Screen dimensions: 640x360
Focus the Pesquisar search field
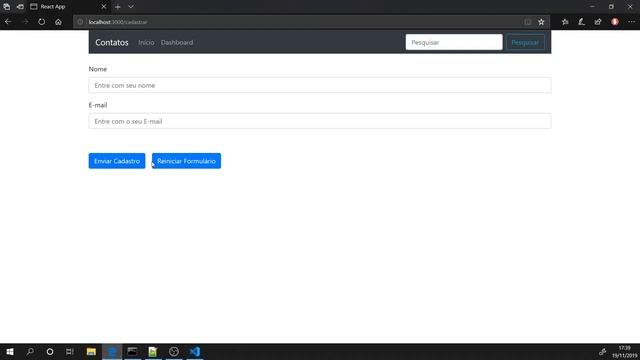click(454, 42)
